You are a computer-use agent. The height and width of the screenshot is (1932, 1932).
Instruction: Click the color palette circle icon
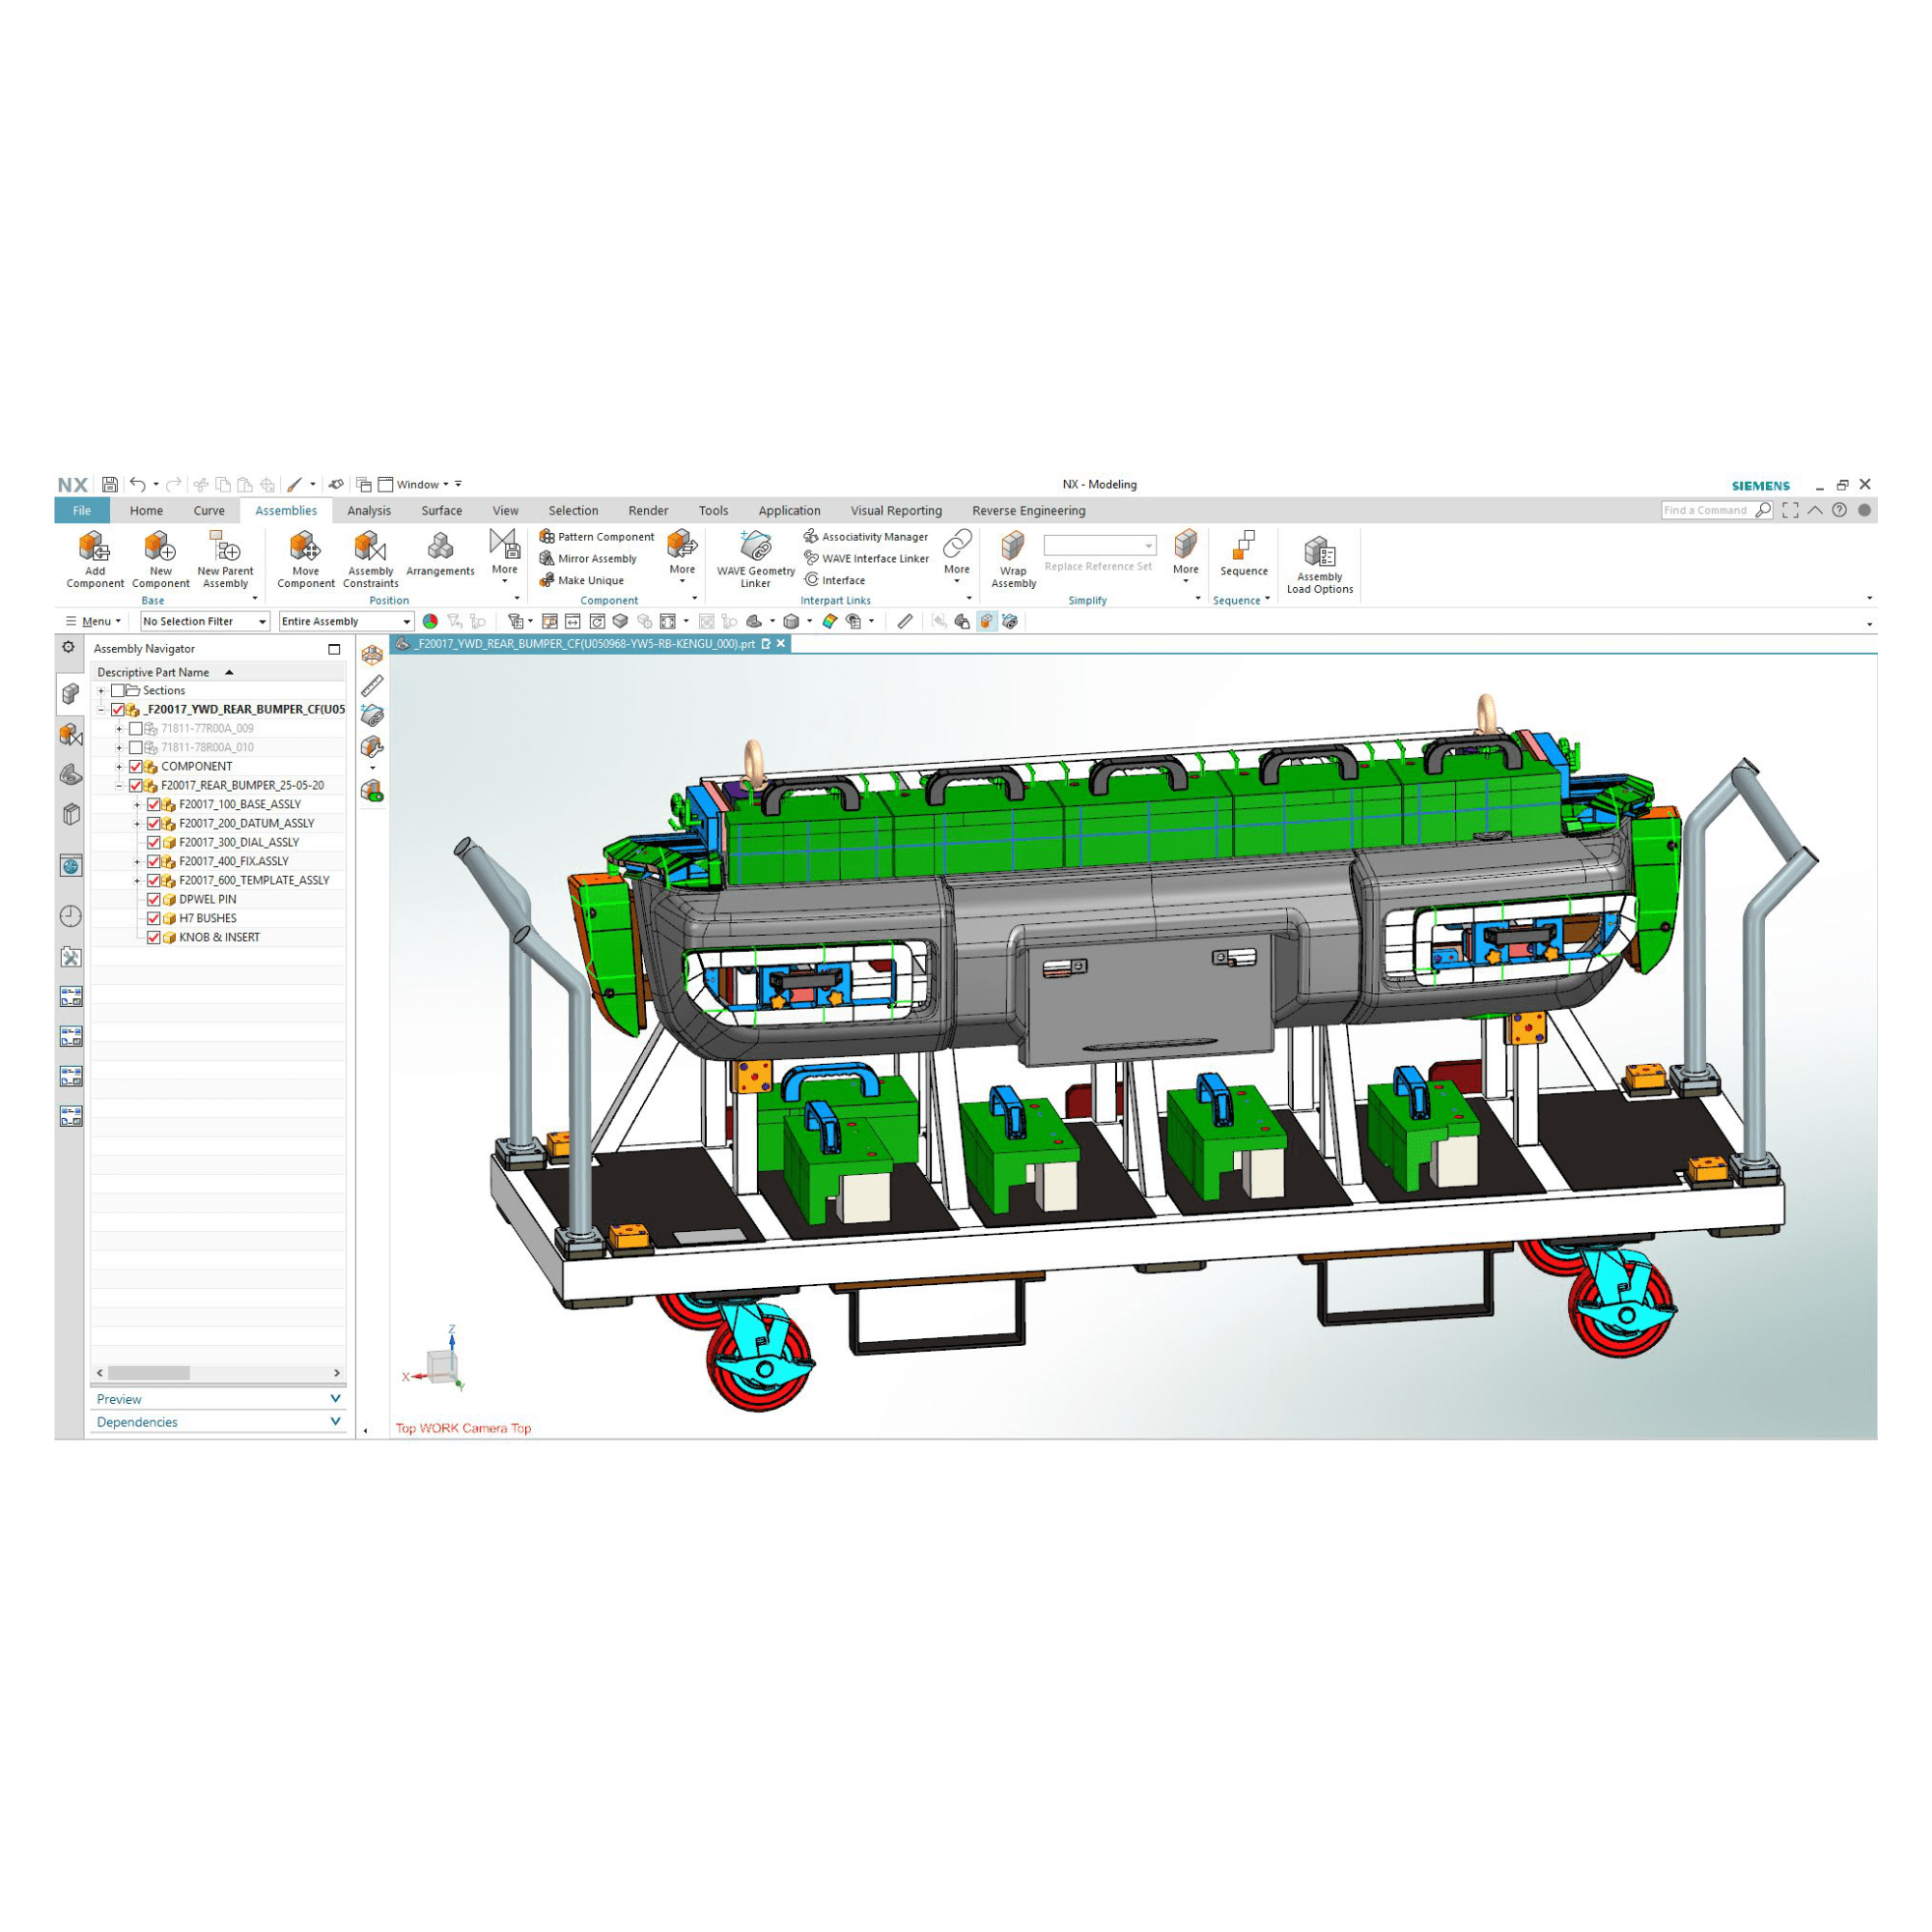[x=430, y=621]
